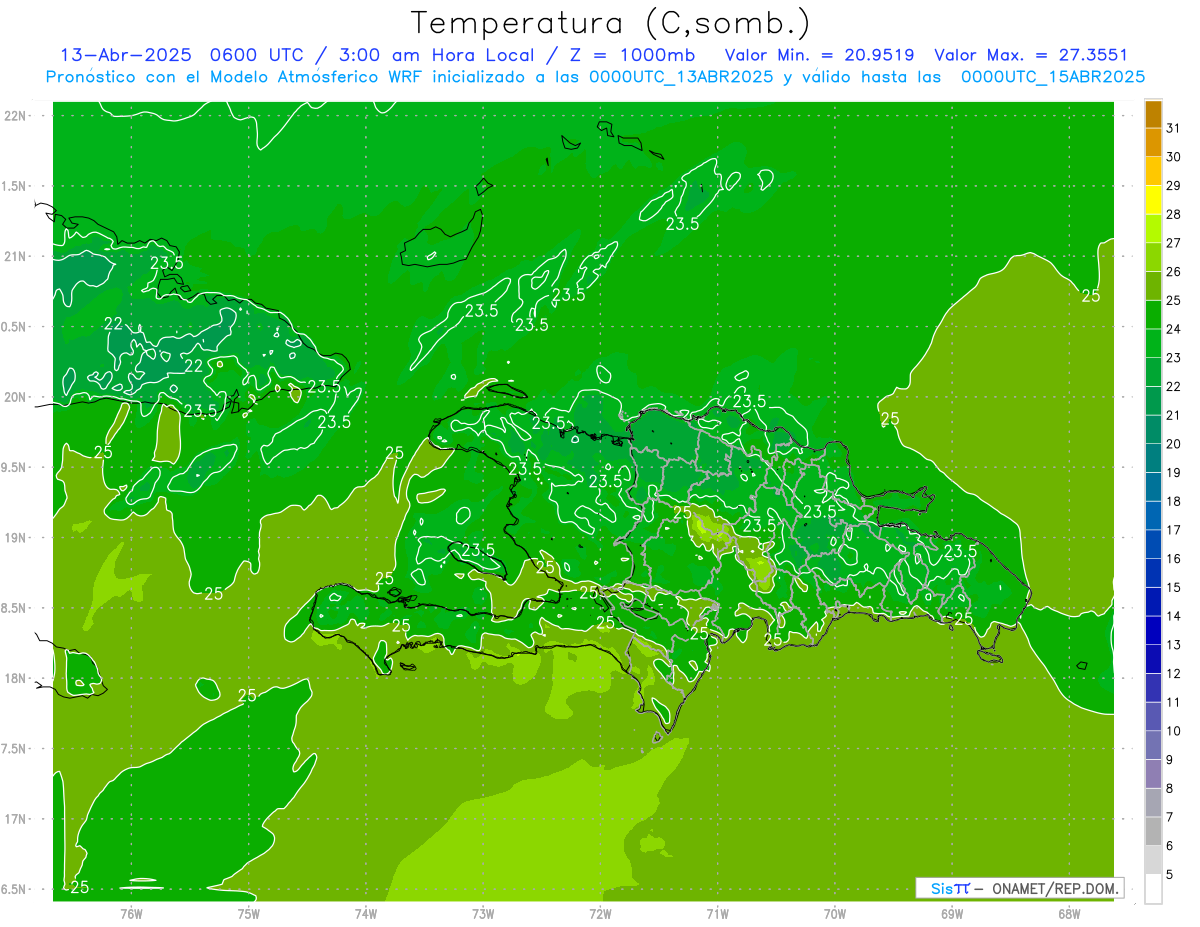Click latitude axis label "17N"
1200x927 pixels.
17,819
